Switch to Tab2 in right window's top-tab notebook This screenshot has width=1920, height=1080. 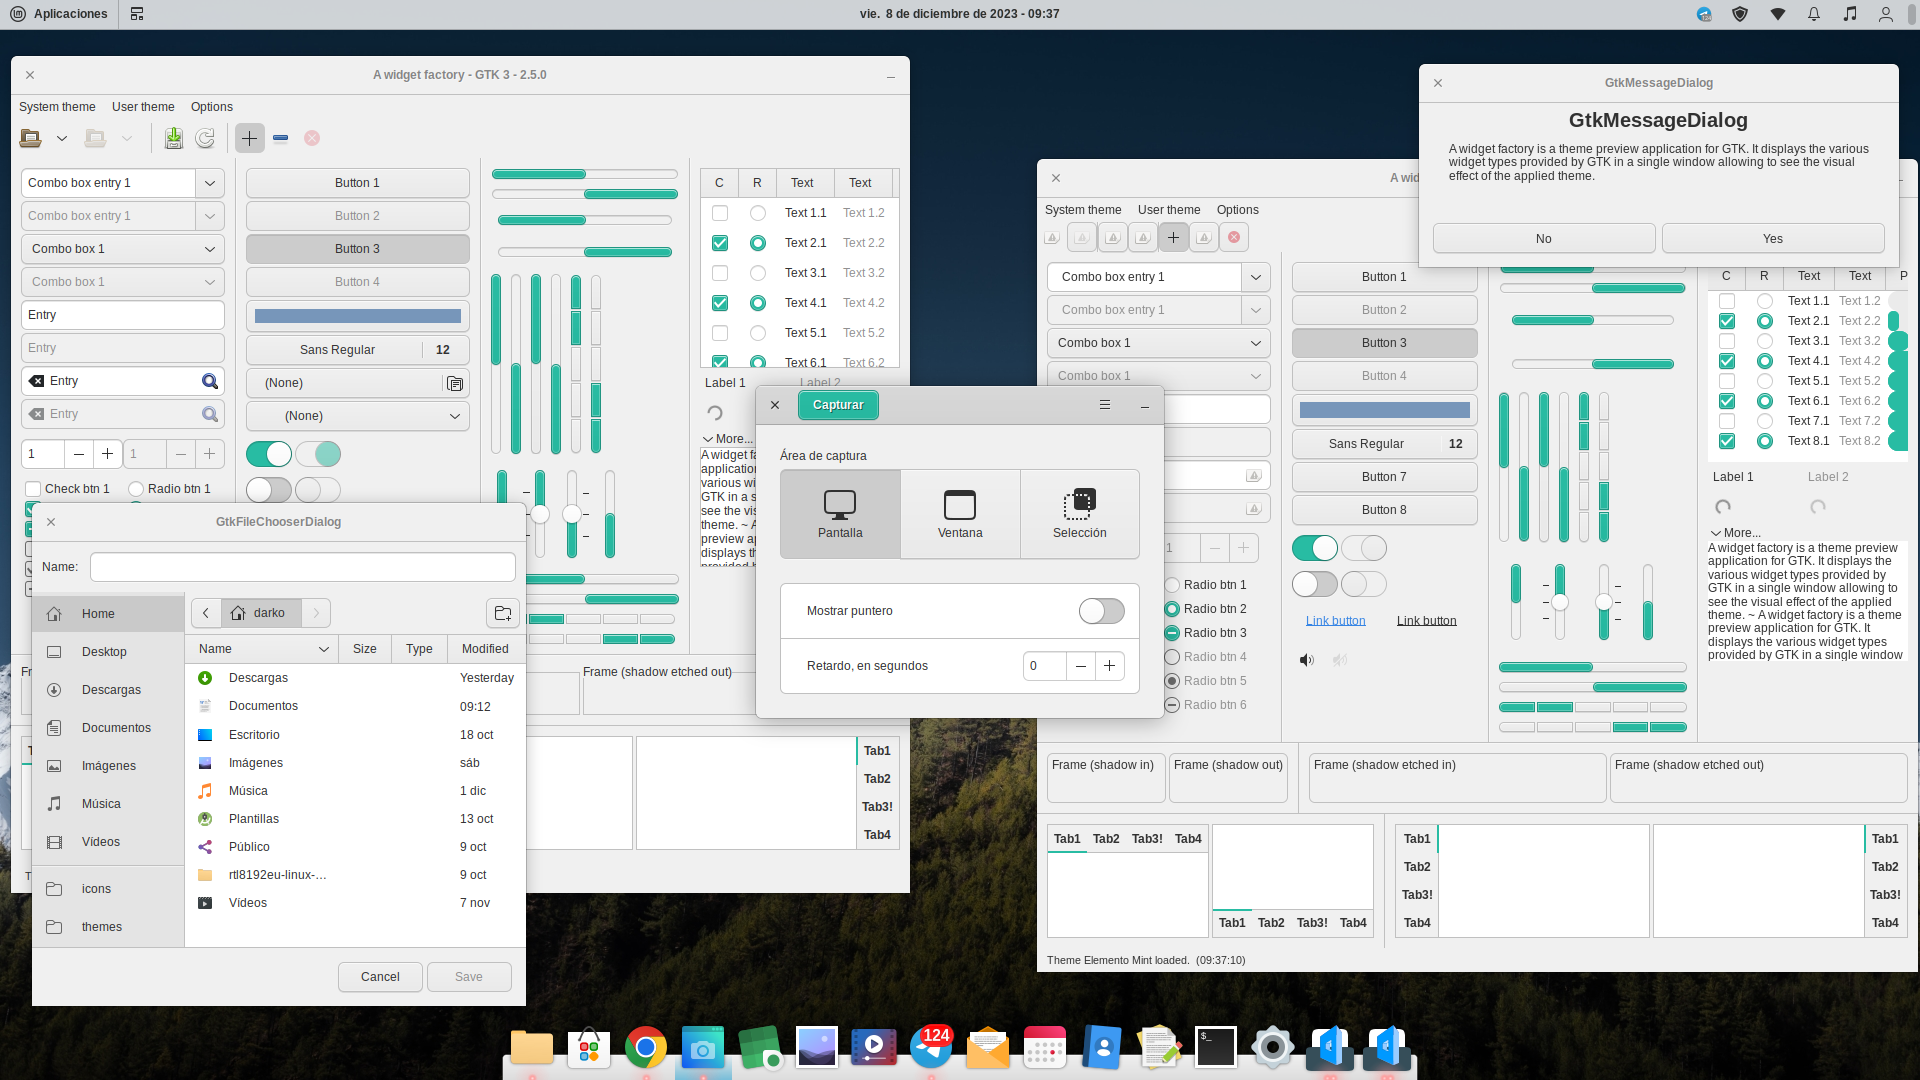tap(1106, 839)
